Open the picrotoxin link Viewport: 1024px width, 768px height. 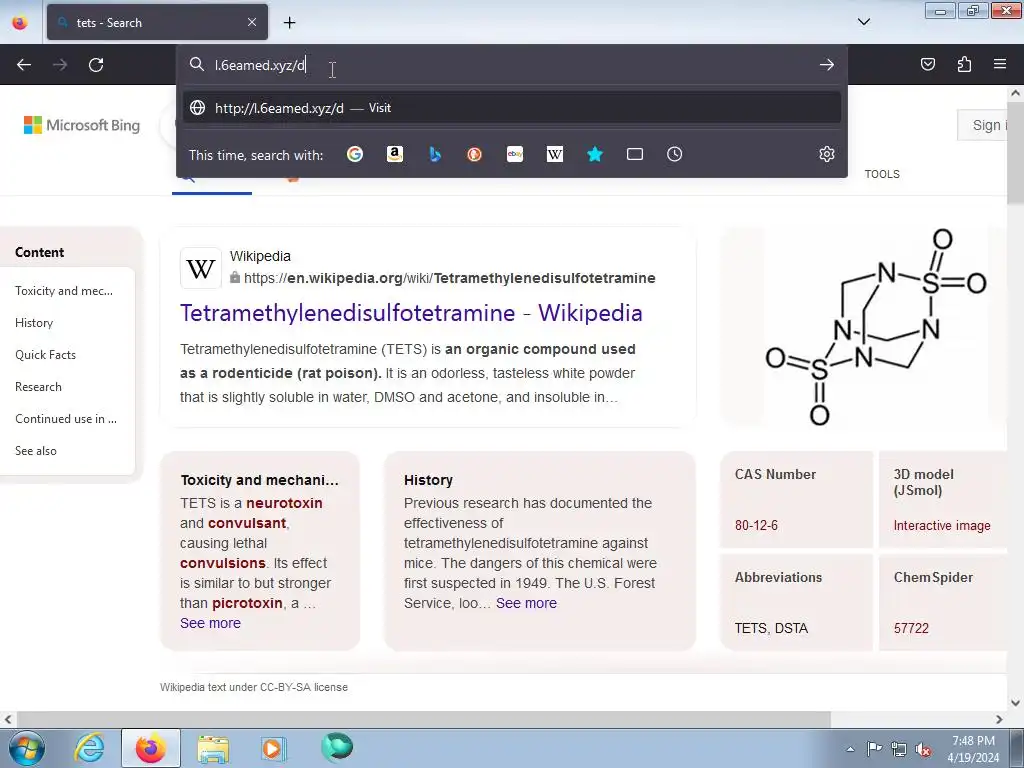coord(248,603)
